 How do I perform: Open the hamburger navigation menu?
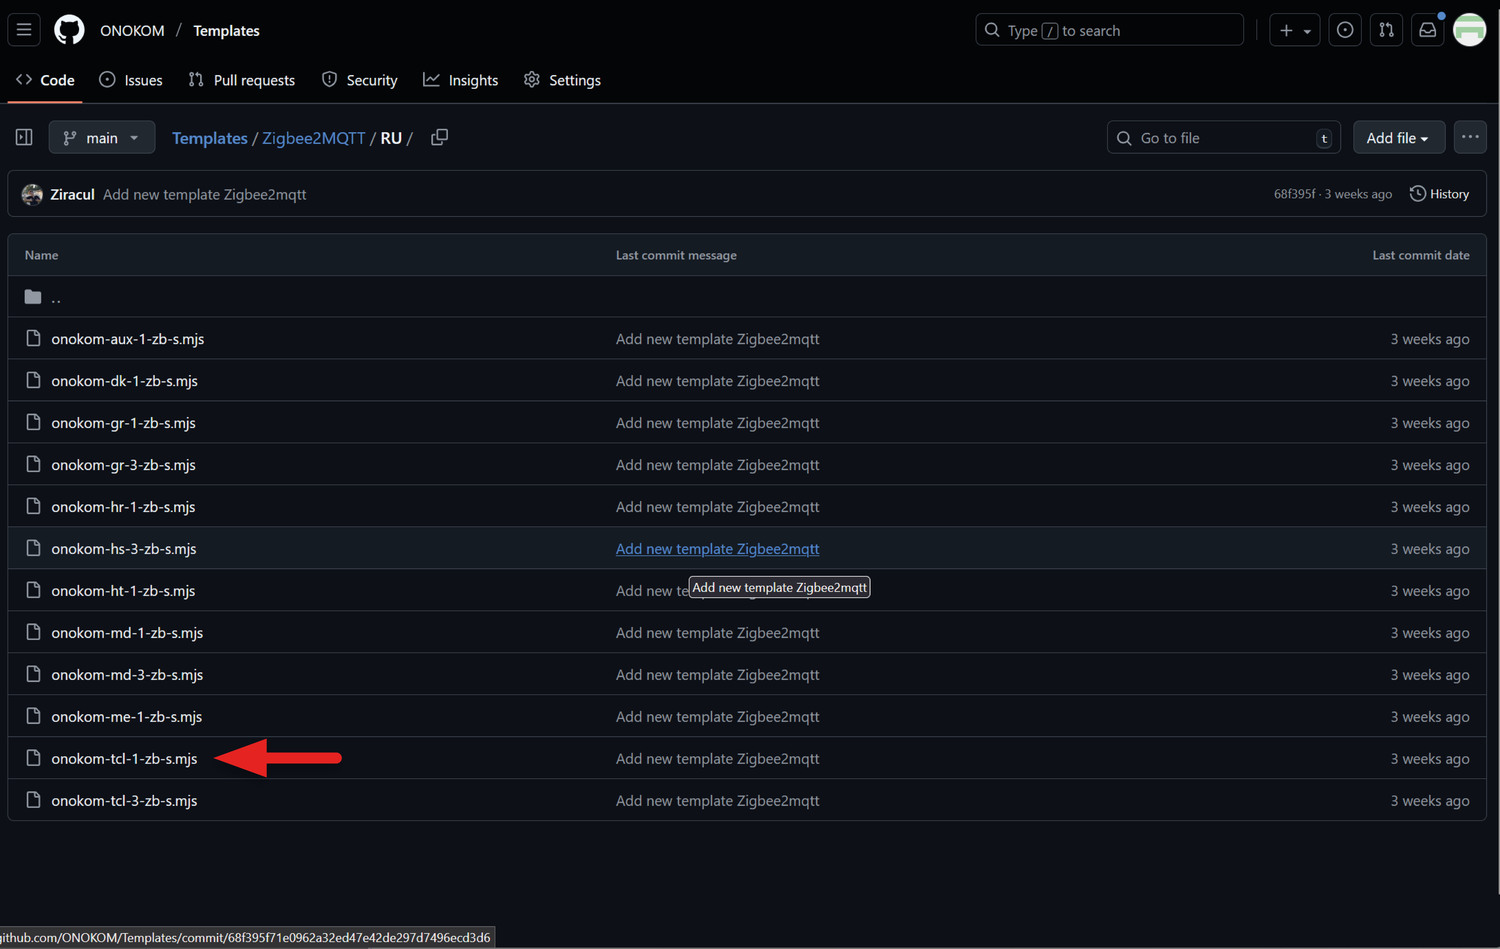24,30
